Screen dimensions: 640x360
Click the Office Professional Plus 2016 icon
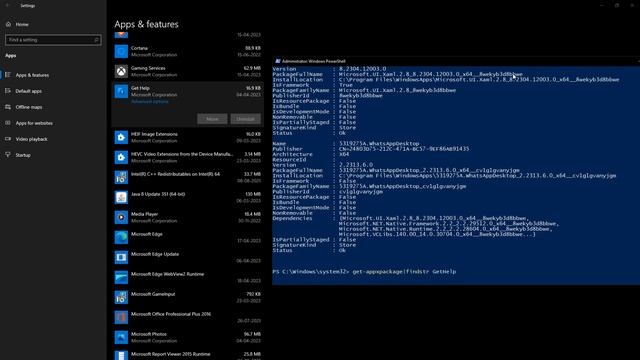pyautogui.click(x=121, y=318)
